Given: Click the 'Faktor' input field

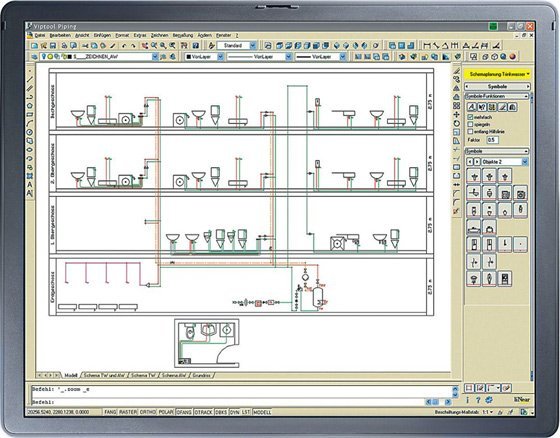Looking at the screenshot, I should pos(492,140).
